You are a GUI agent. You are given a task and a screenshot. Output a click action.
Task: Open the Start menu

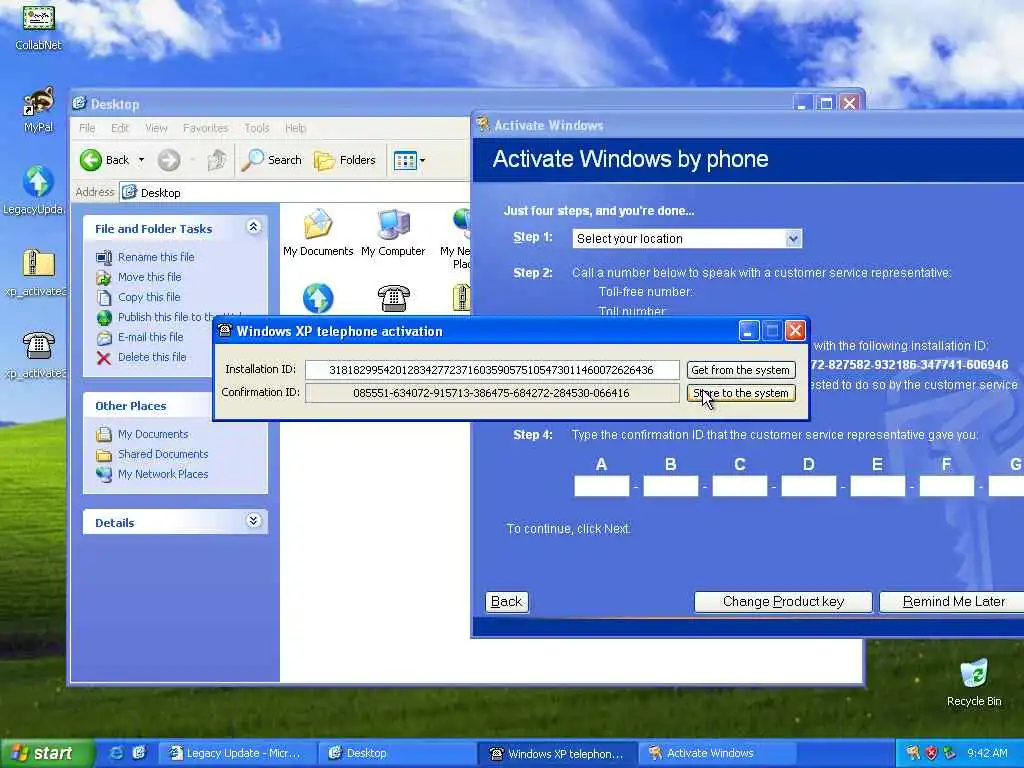[x=47, y=753]
